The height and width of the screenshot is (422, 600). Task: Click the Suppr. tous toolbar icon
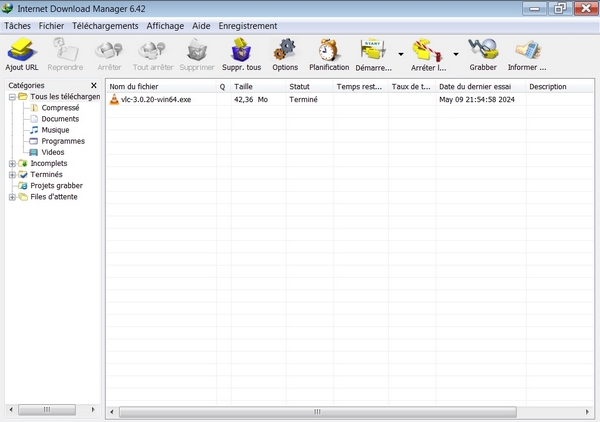click(x=240, y=50)
